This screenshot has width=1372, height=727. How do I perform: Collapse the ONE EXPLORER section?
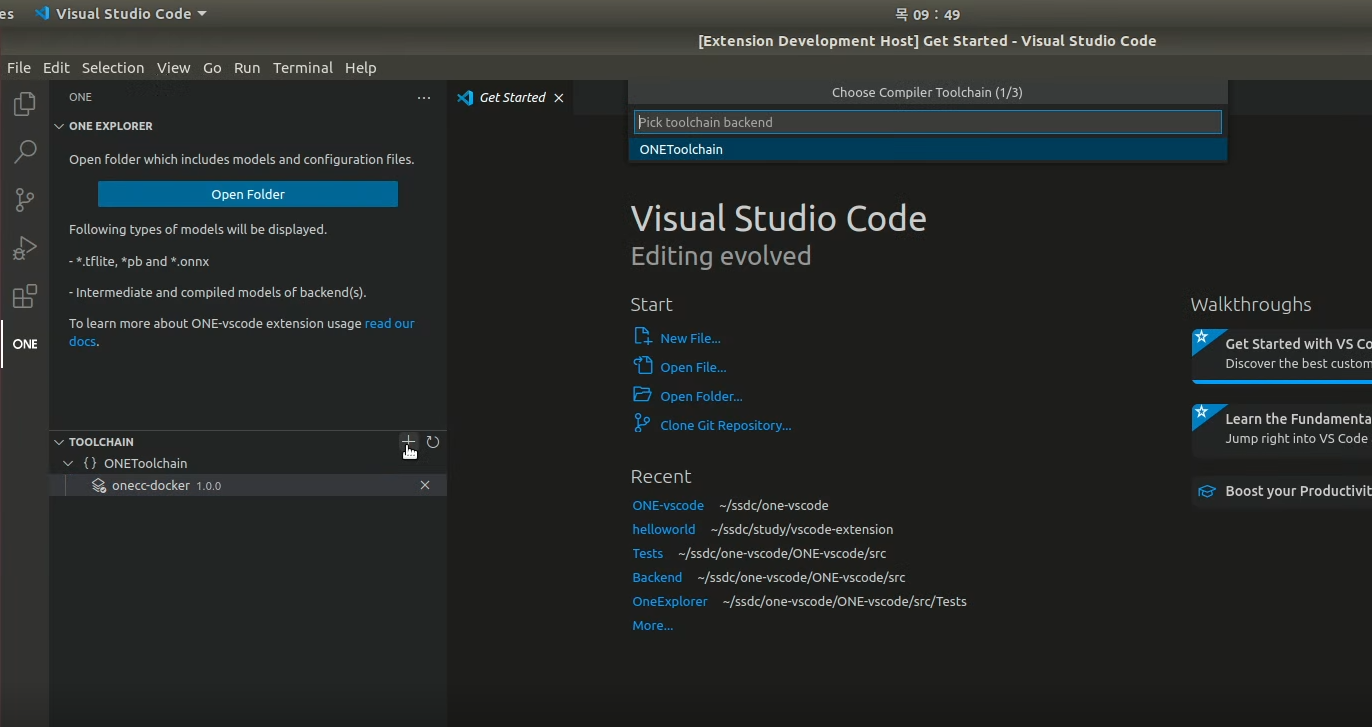[x=58, y=126]
